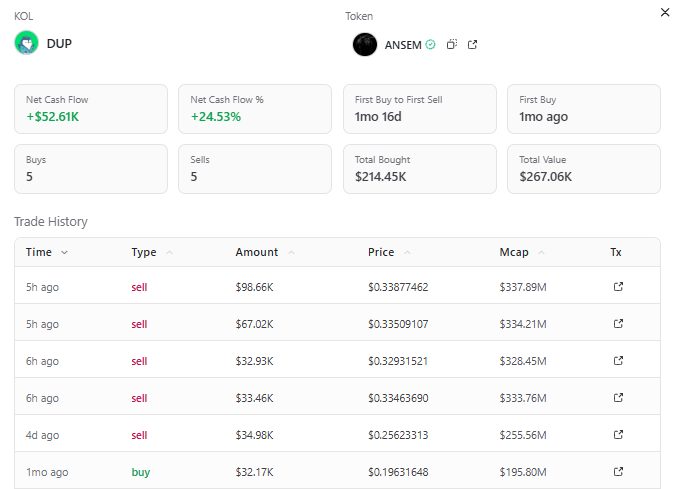Click the $32.93K amount cell
This screenshot has width=679, height=489.
(254, 361)
